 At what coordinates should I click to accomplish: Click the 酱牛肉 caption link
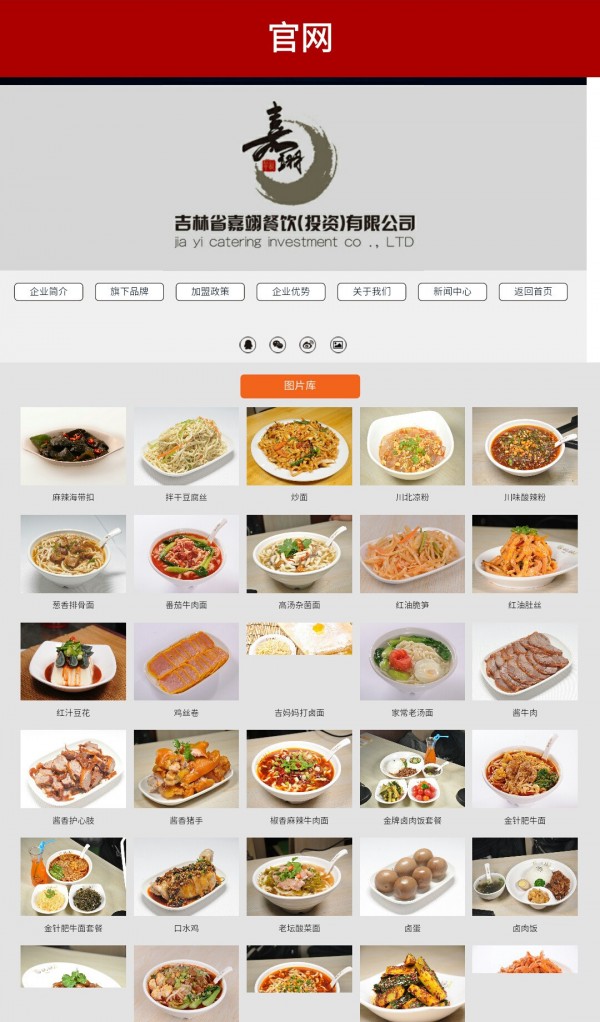pyautogui.click(x=525, y=713)
